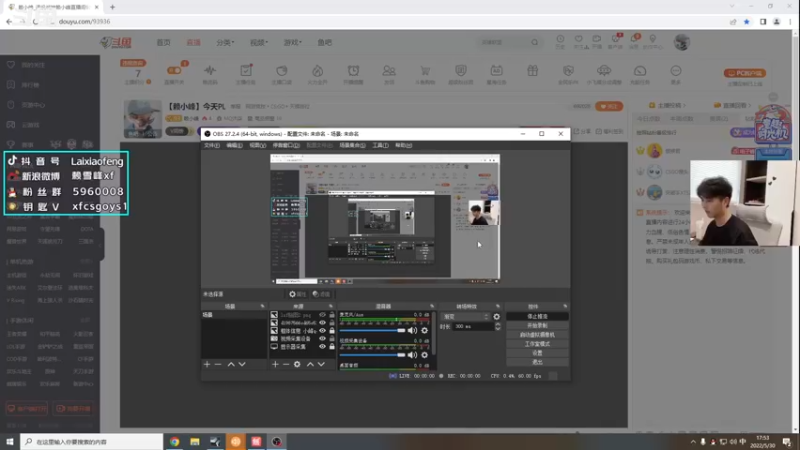The height and width of the screenshot is (450, 800).
Task: Open source properties gear in Sources toolbar
Action: (297, 364)
